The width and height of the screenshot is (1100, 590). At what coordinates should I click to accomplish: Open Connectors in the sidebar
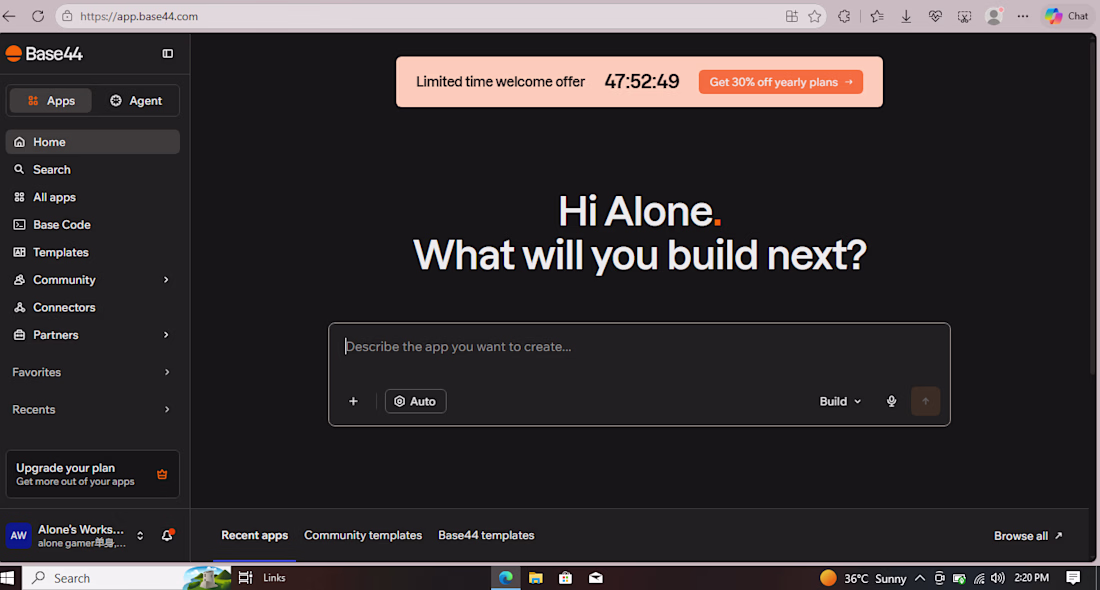[93, 307]
